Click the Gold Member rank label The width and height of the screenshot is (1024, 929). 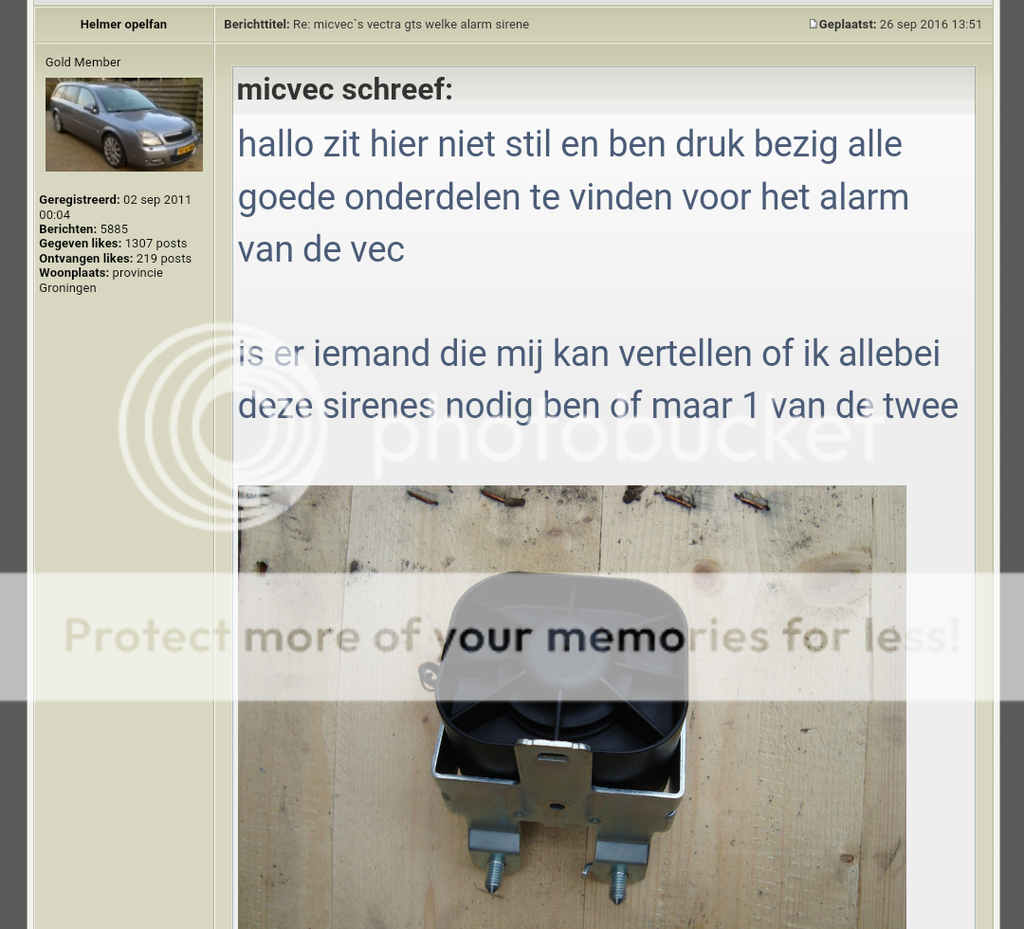pos(83,62)
